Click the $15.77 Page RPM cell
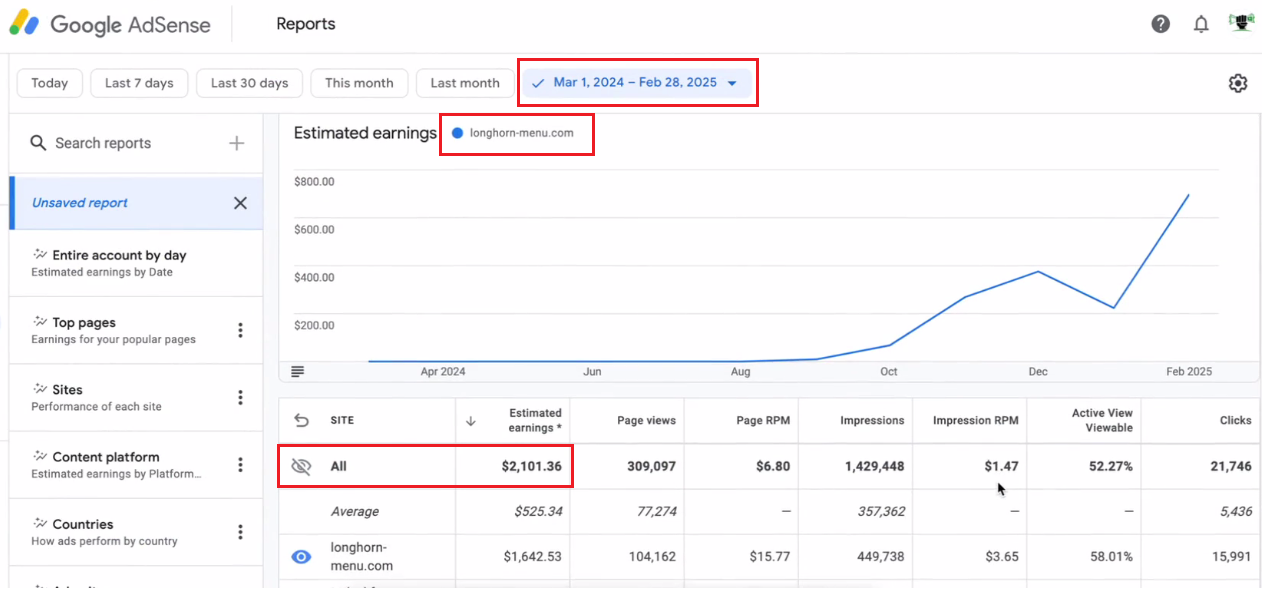The width and height of the screenshot is (1262, 590). tap(768, 557)
